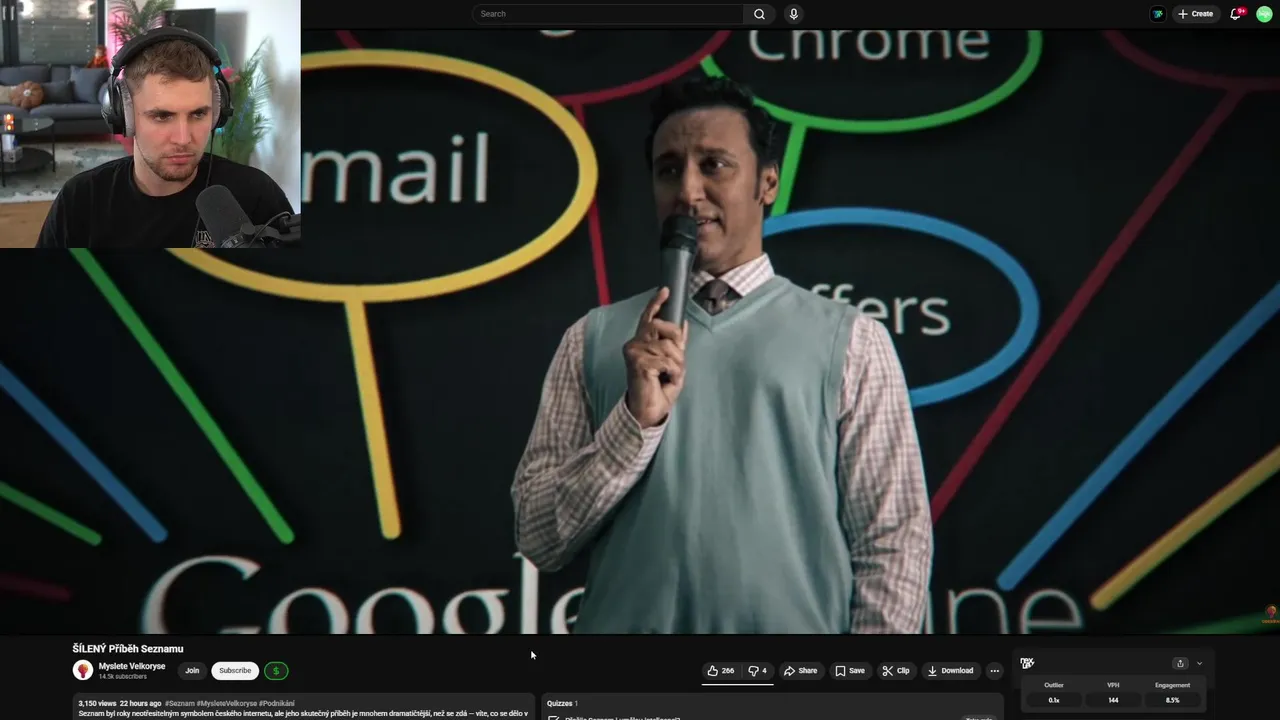The image size is (1280, 720).
Task: Create a Clip with scissors button
Action: pyautogui.click(x=896, y=671)
